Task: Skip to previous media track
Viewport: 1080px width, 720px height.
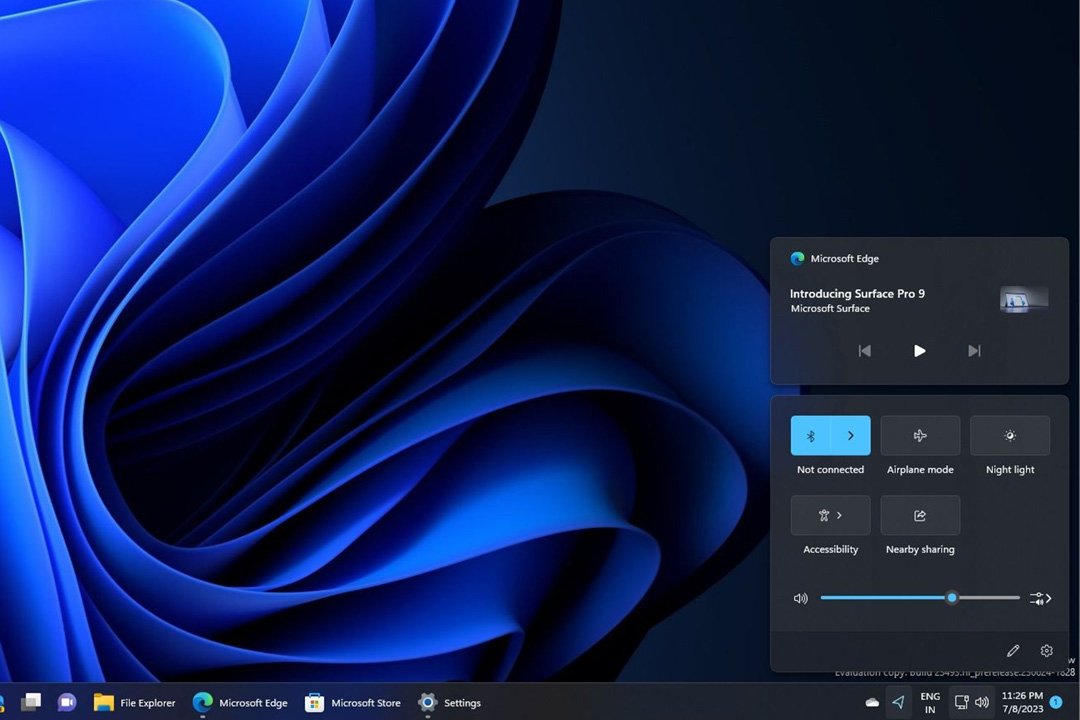Action: pos(864,351)
